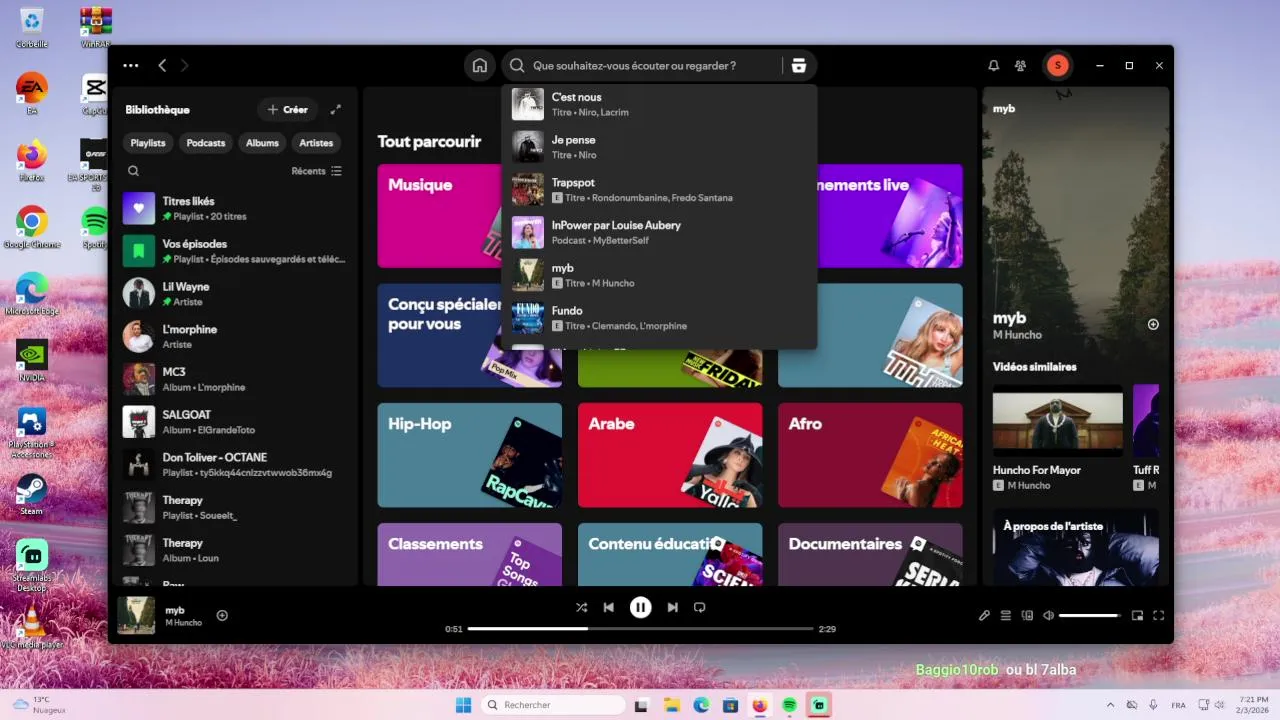Open the MC3 album
This screenshot has width=1280, height=720.
(x=235, y=379)
